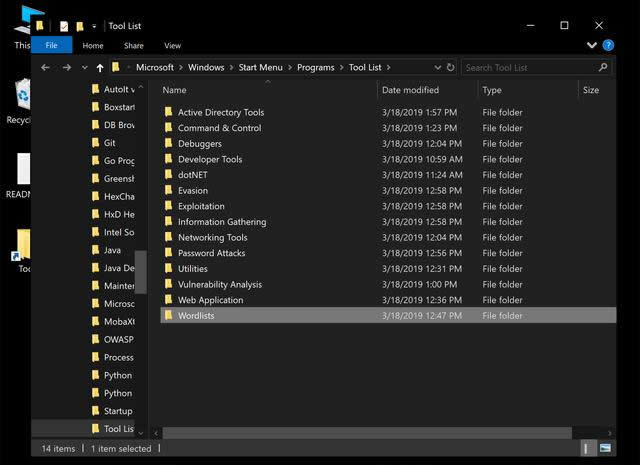
Task: Click the Up one level arrow
Action: pos(100,67)
